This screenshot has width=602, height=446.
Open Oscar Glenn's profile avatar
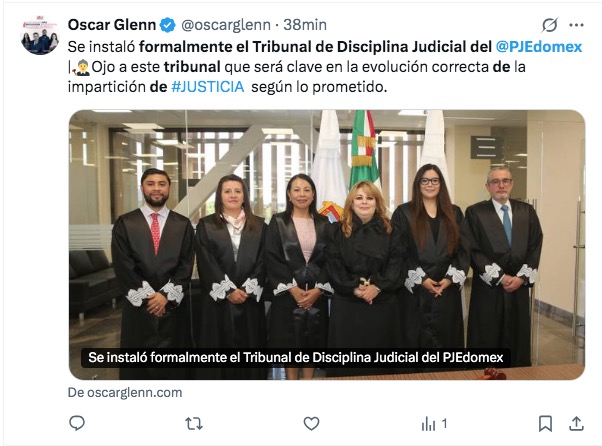point(40,35)
